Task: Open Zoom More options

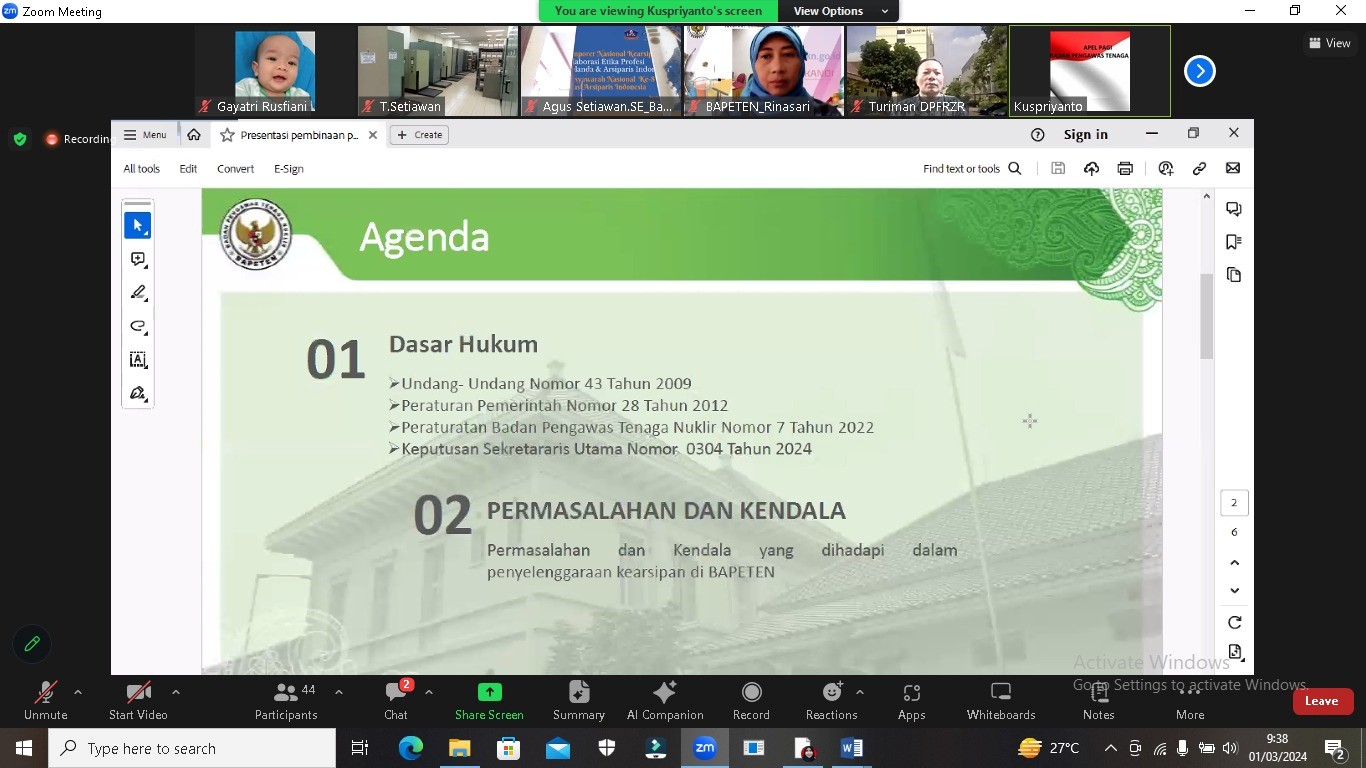Action: click(1190, 701)
